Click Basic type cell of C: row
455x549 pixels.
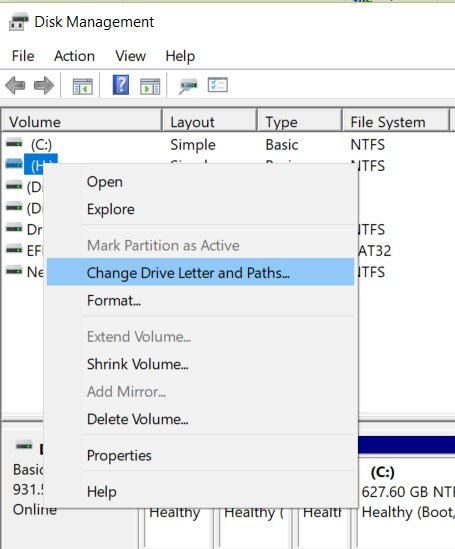point(282,145)
